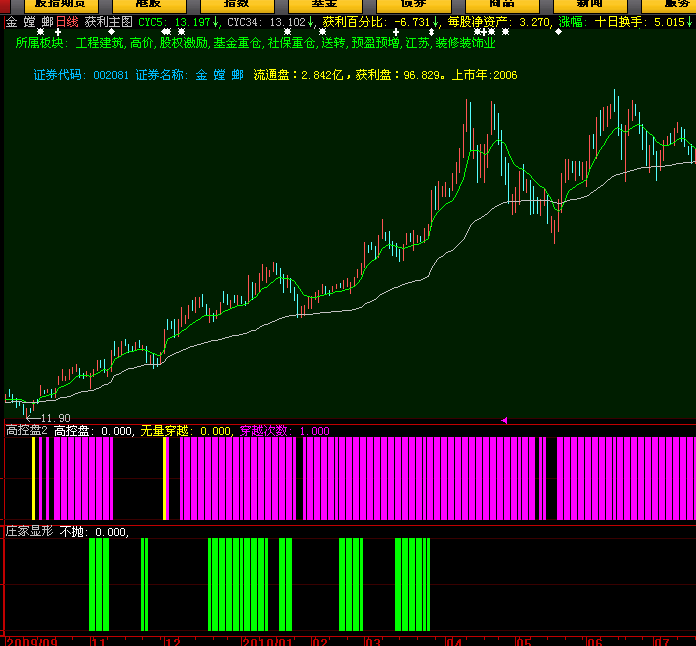
Task: Click the CYC5: 13.197 value
Action: [179, 22]
